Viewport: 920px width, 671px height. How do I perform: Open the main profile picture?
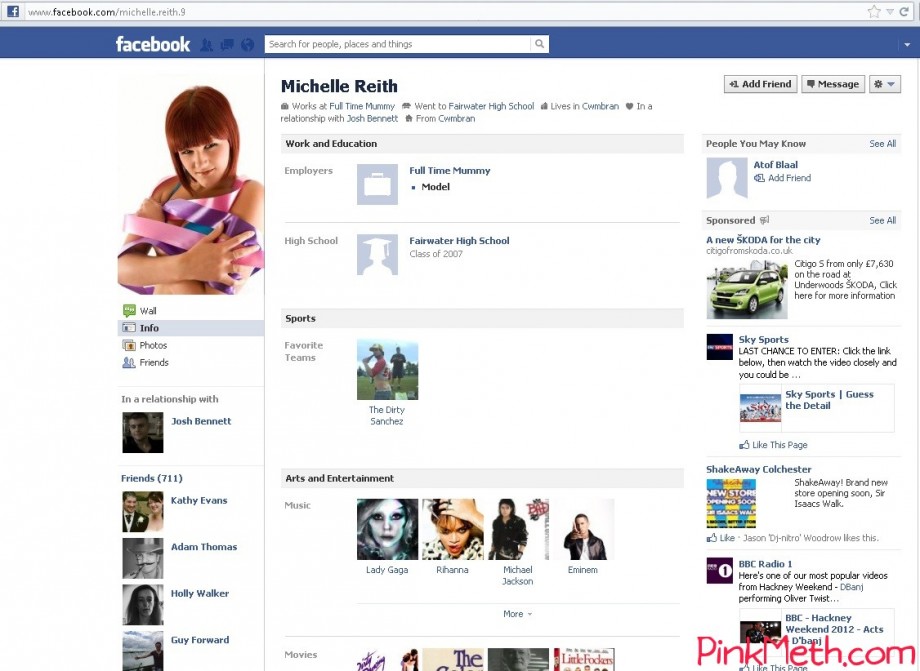191,185
